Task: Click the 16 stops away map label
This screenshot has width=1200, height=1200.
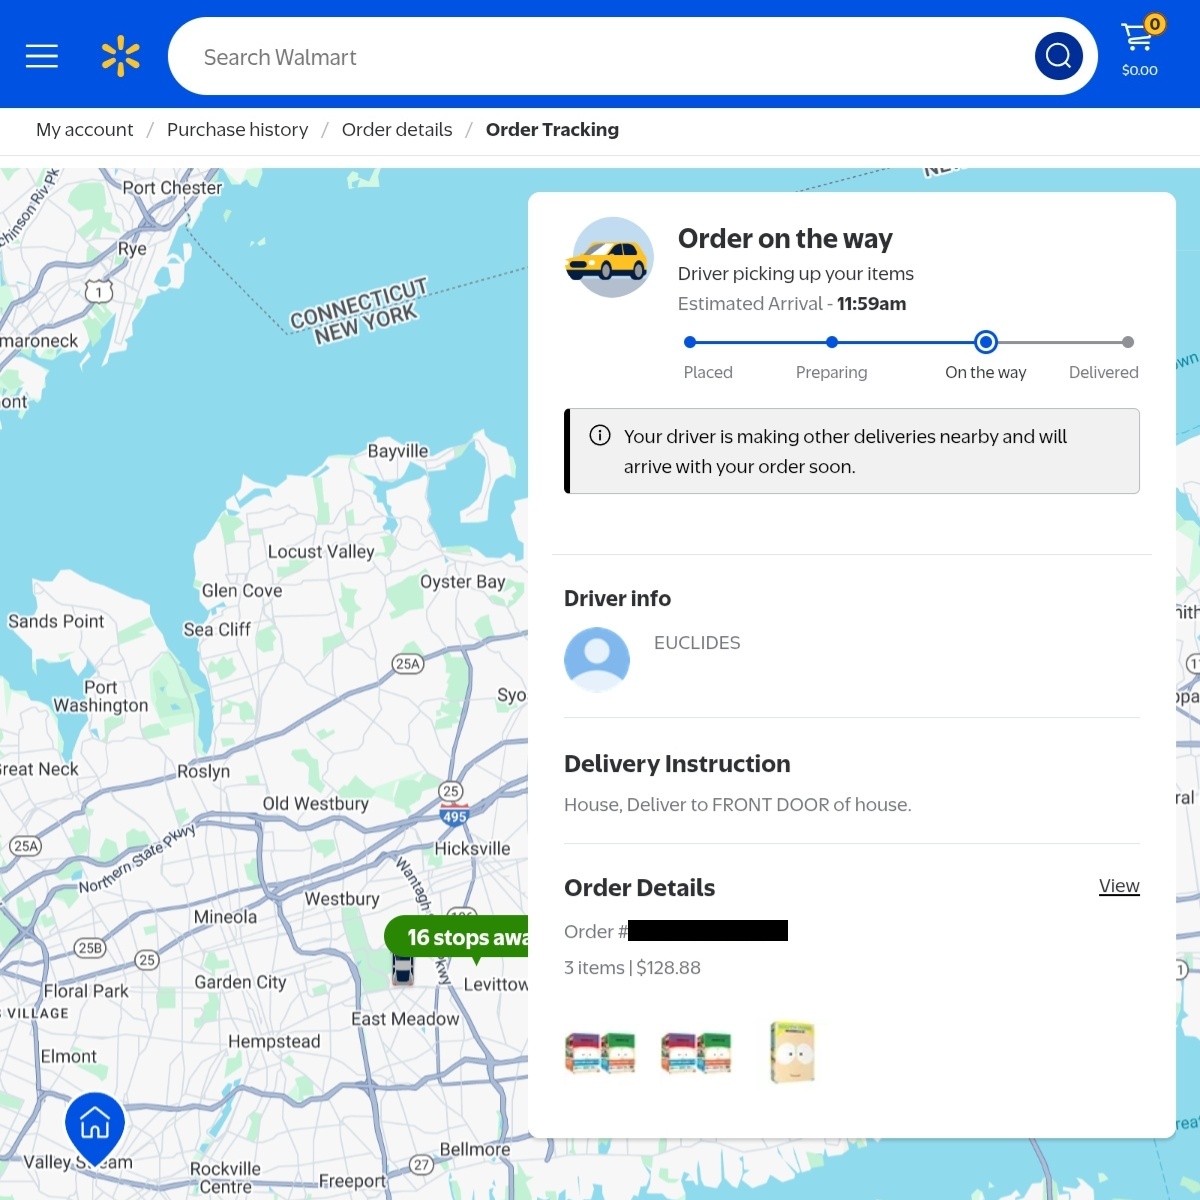Action: (460, 937)
